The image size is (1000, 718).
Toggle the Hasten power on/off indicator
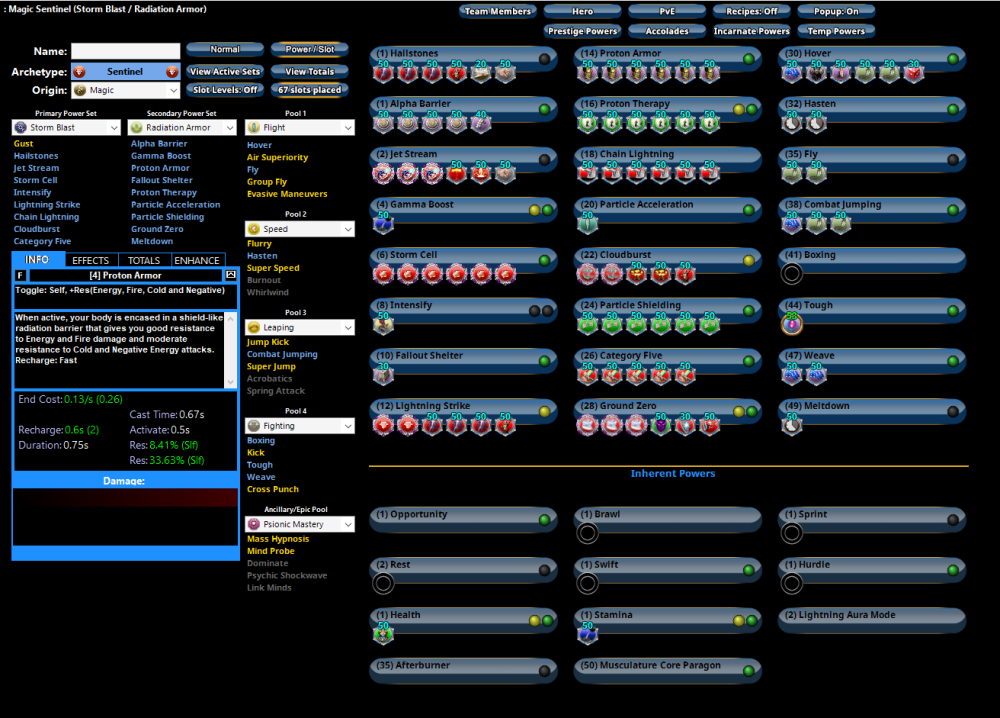953,110
